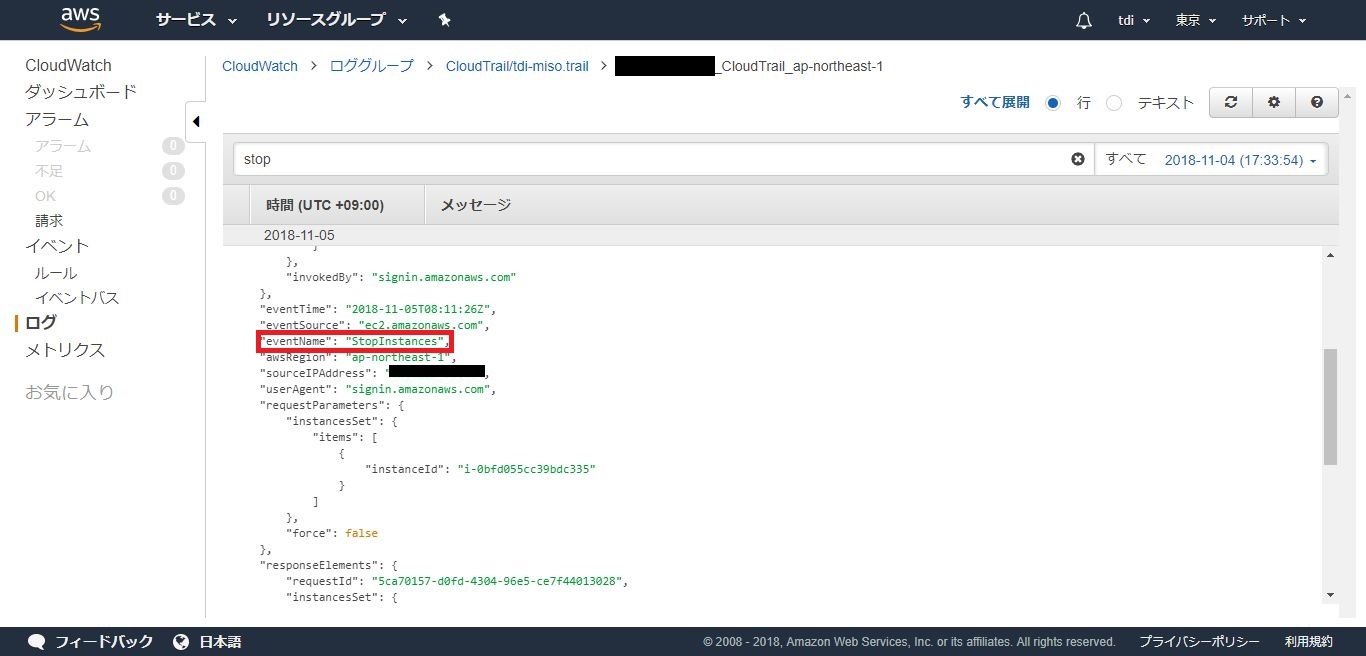Open メトリクス in the sidebar
This screenshot has height=656, width=1366.
(65, 350)
